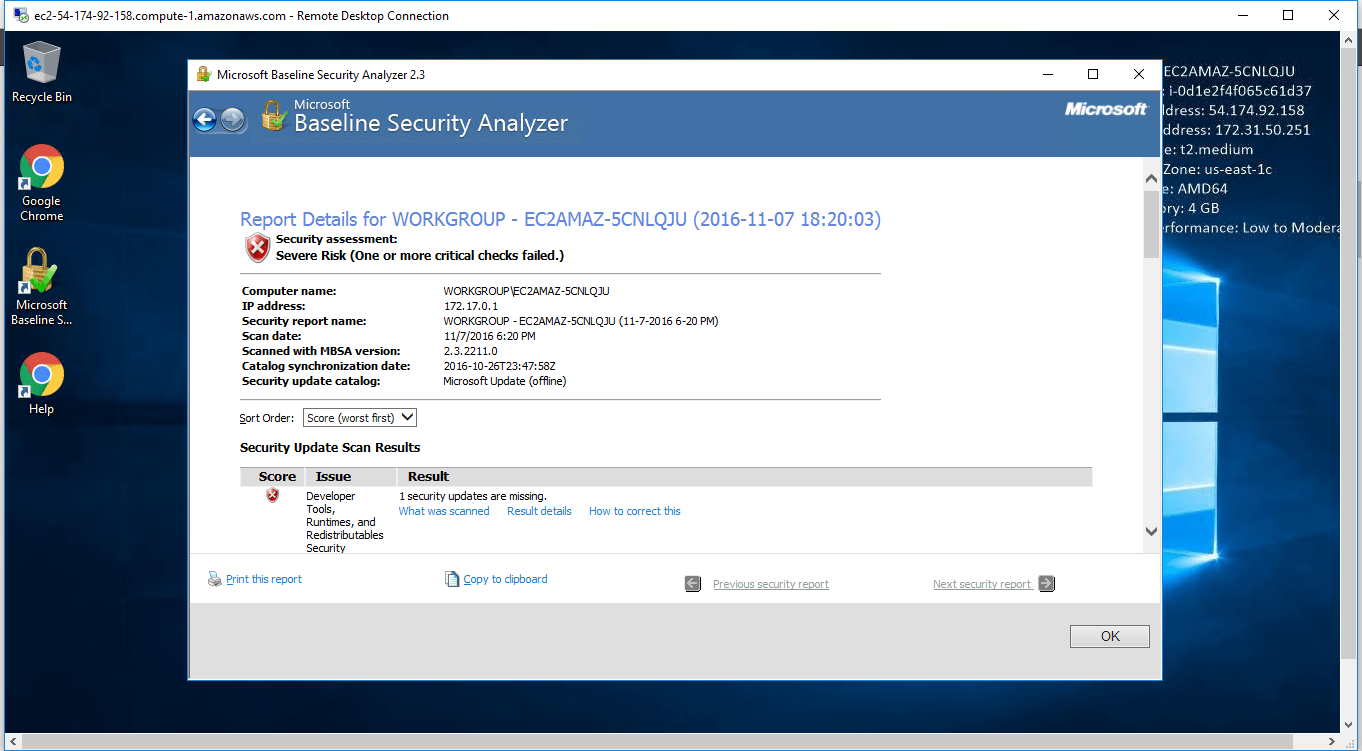This screenshot has width=1362, height=751.
Task: Click the Next security report link
Action: [x=982, y=583]
